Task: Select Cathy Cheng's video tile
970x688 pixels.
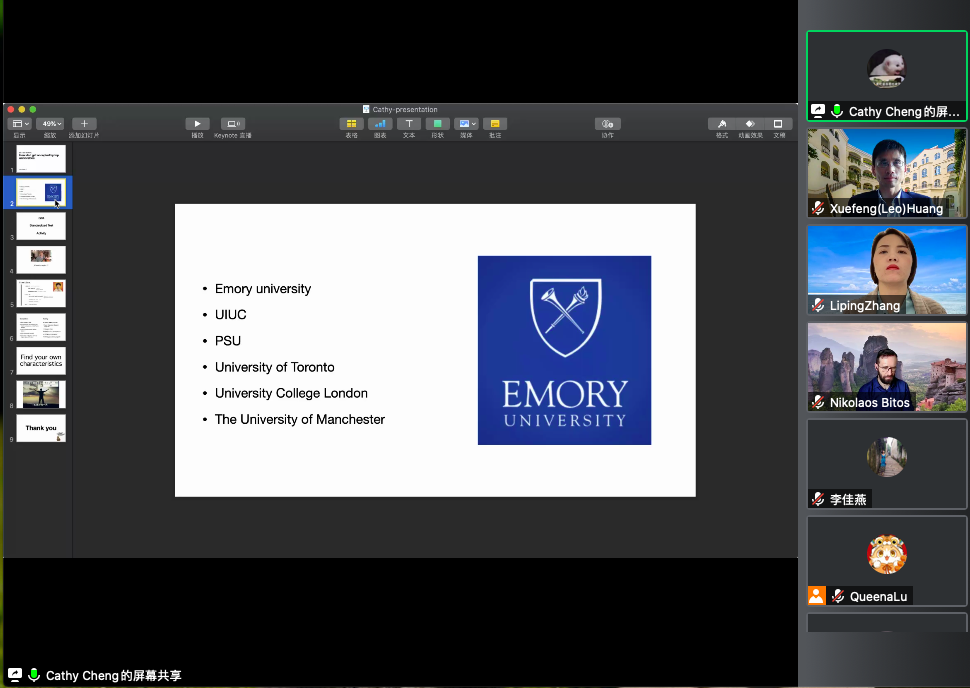Action: pyautogui.click(x=886, y=75)
